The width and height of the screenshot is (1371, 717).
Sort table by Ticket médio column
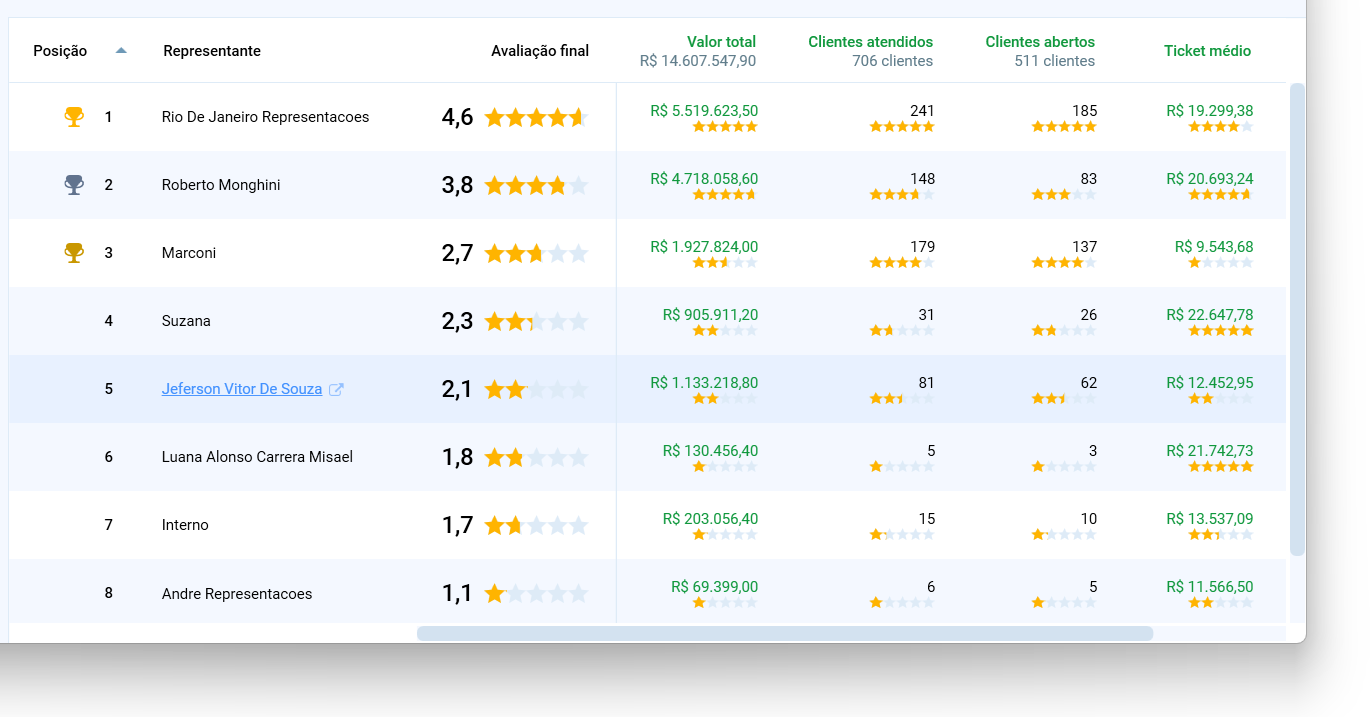click(x=1207, y=51)
